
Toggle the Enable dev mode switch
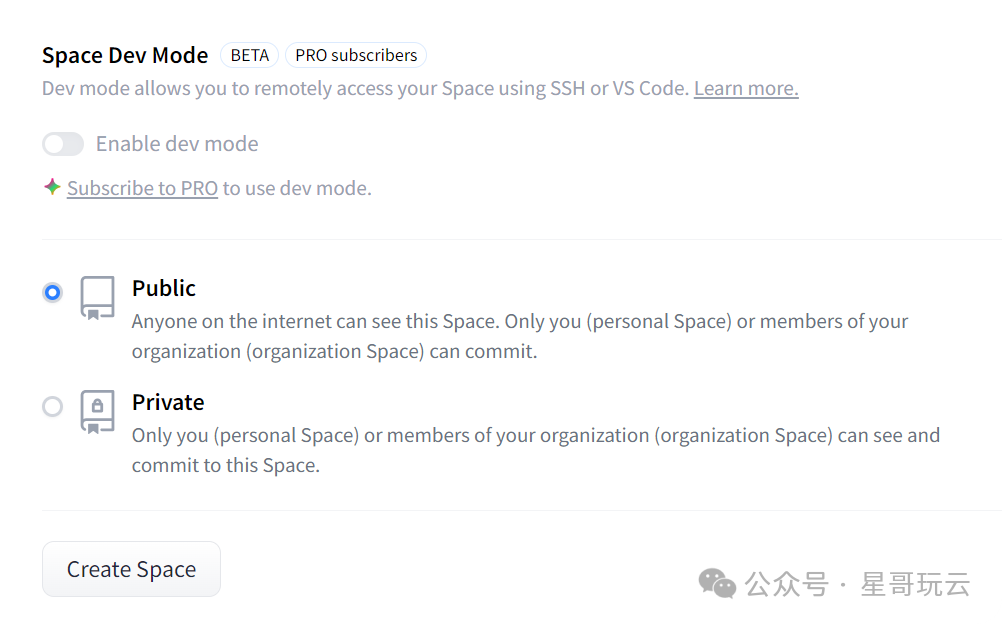point(63,144)
